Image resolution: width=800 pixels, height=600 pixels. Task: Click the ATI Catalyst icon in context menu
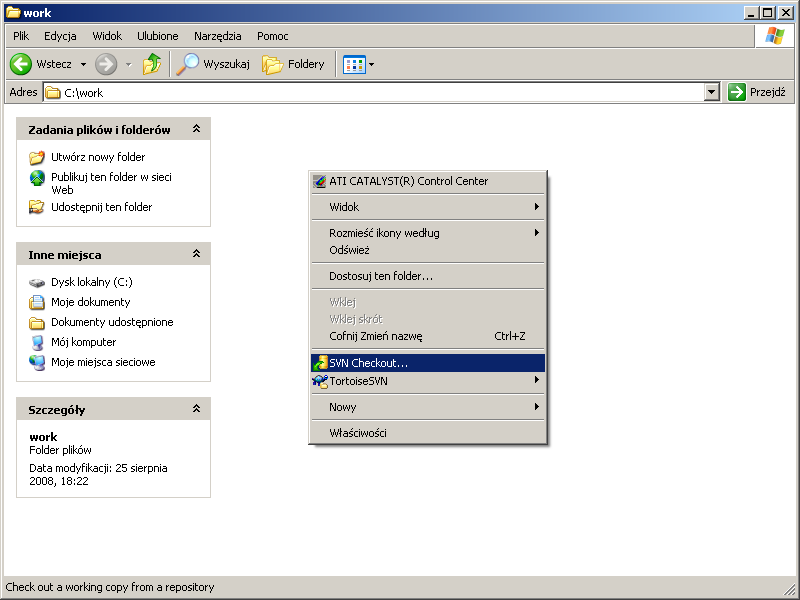coord(319,181)
